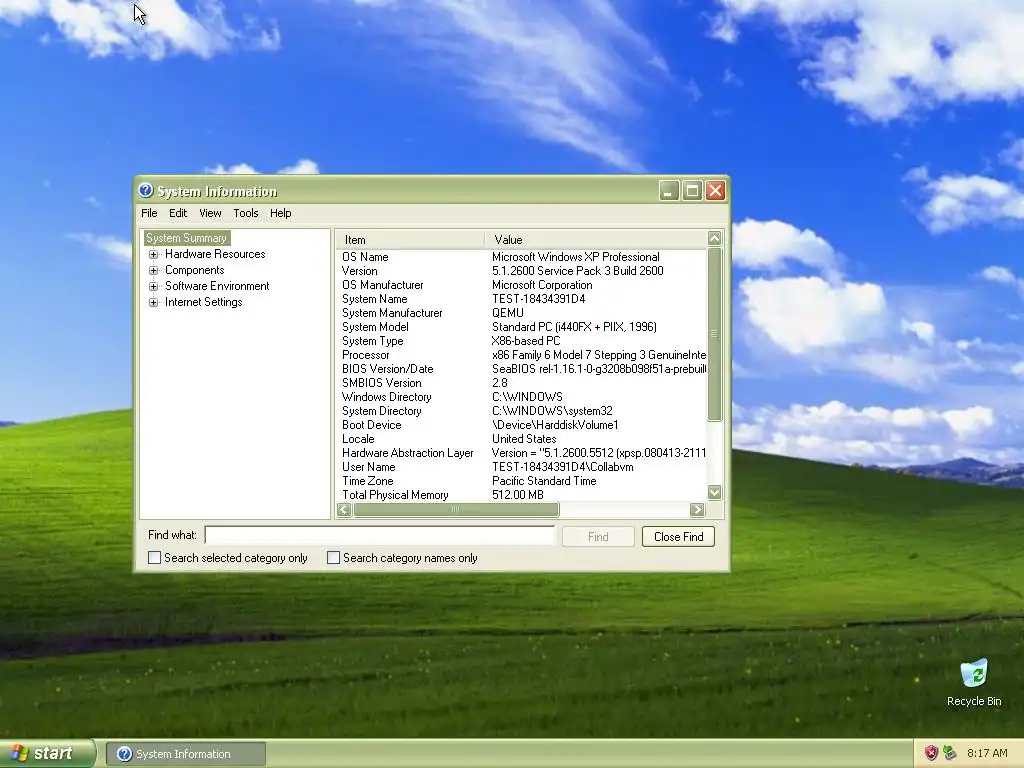The image size is (1024, 768).
Task: Click the vertical scrollbar up arrow
Action: coord(714,238)
